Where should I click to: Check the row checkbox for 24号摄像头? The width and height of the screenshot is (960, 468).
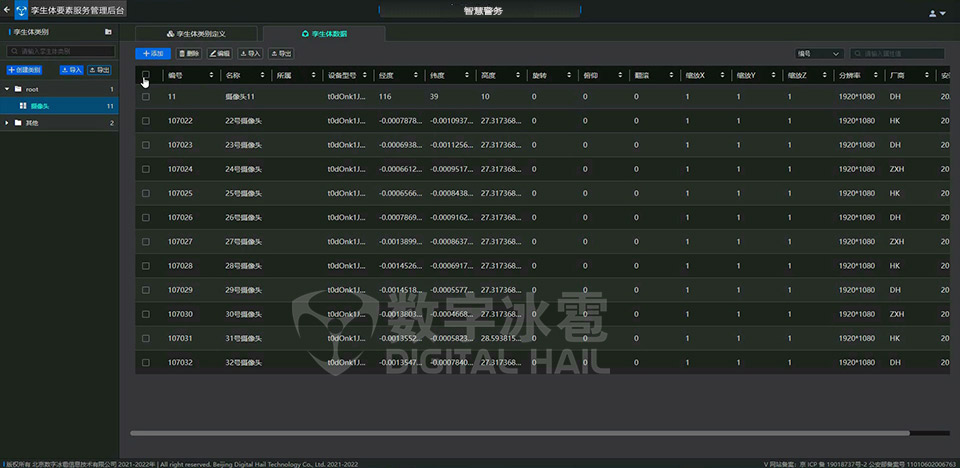146,169
